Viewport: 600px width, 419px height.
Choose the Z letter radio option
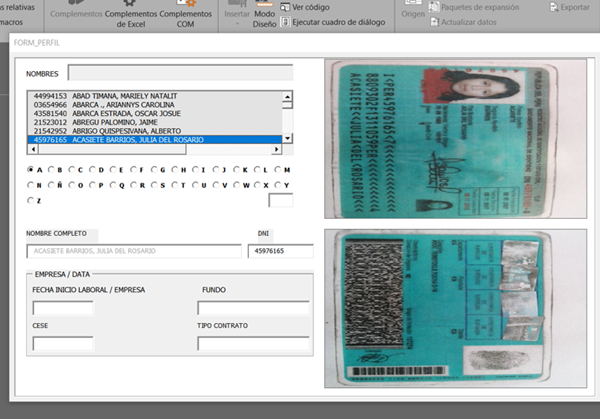(30, 201)
